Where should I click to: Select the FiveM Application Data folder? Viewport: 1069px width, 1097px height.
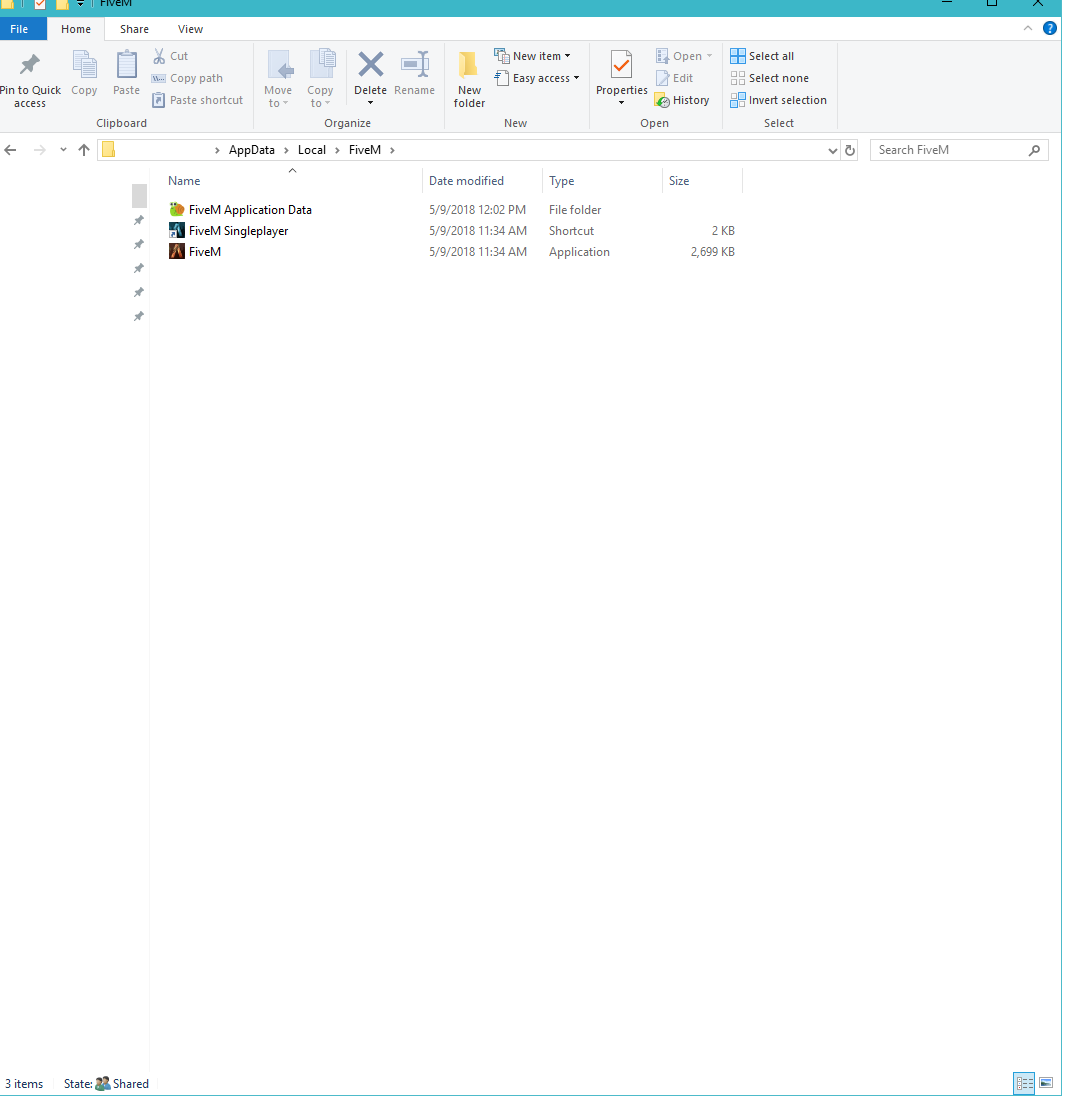click(250, 210)
